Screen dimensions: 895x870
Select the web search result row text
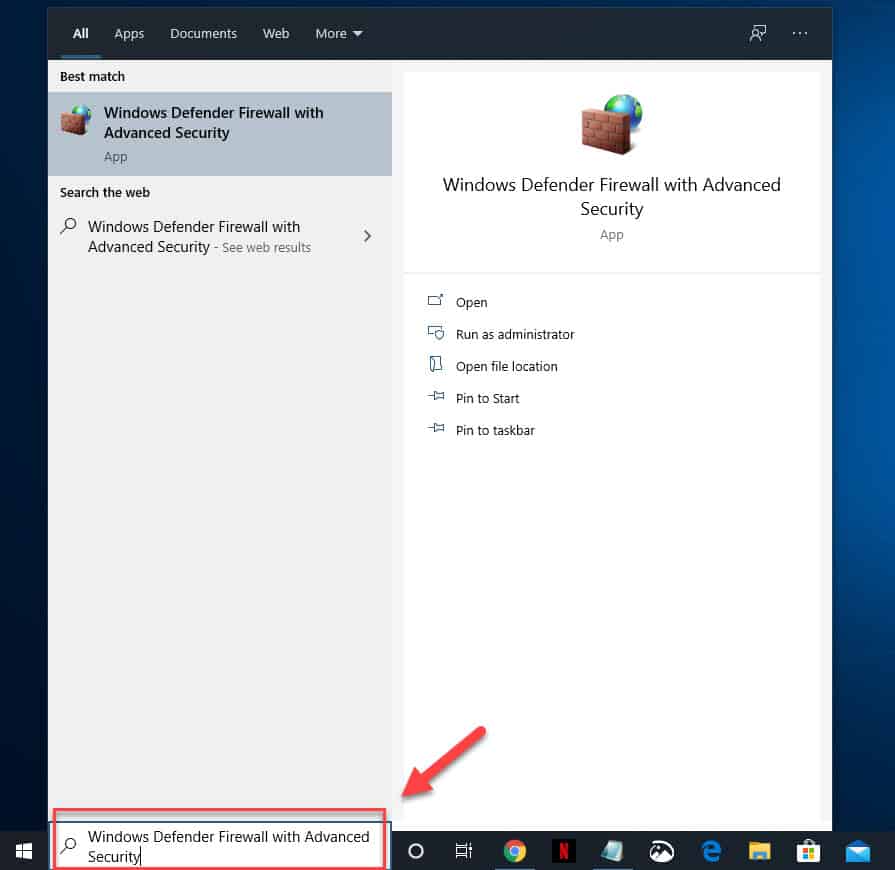[x=199, y=237]
